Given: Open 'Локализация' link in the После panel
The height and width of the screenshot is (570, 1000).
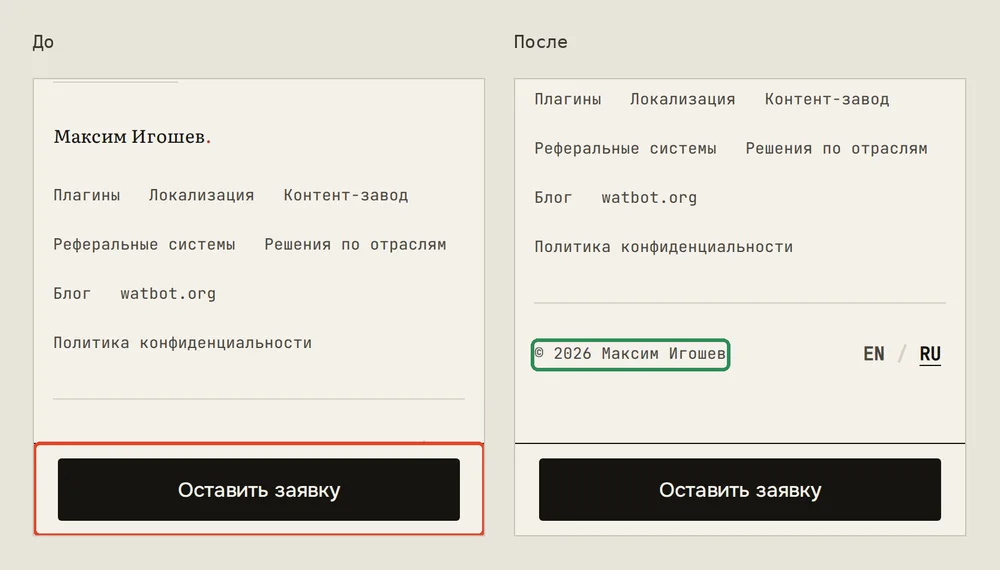Looking at the screenshot, I should coord(682,99).
